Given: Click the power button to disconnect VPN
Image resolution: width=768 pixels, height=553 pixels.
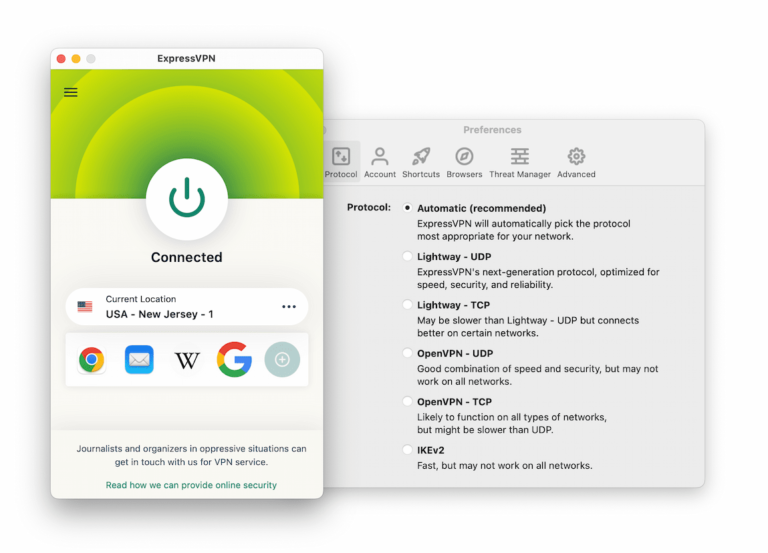Looking at the screenshot, I should [186, 199].
